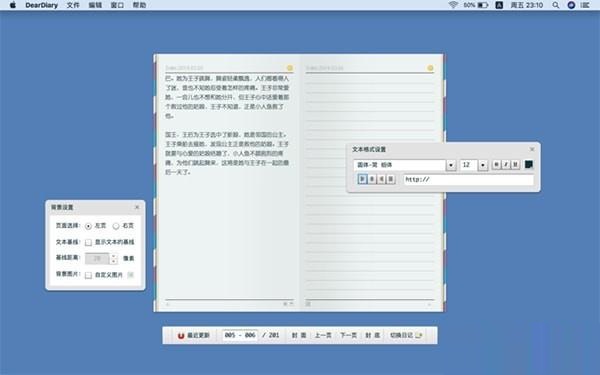Go to the front cover 封面

(x=299, y=335)
